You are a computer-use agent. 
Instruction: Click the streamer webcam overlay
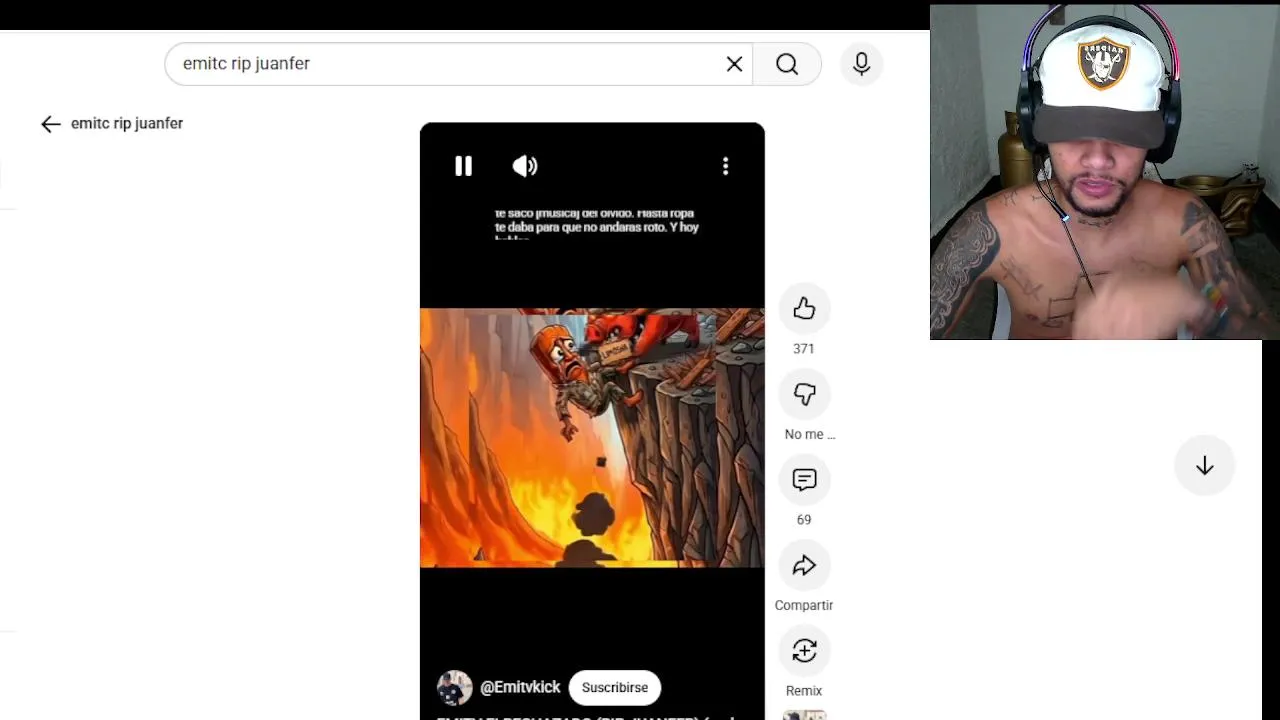click(x=1105, y=172)
